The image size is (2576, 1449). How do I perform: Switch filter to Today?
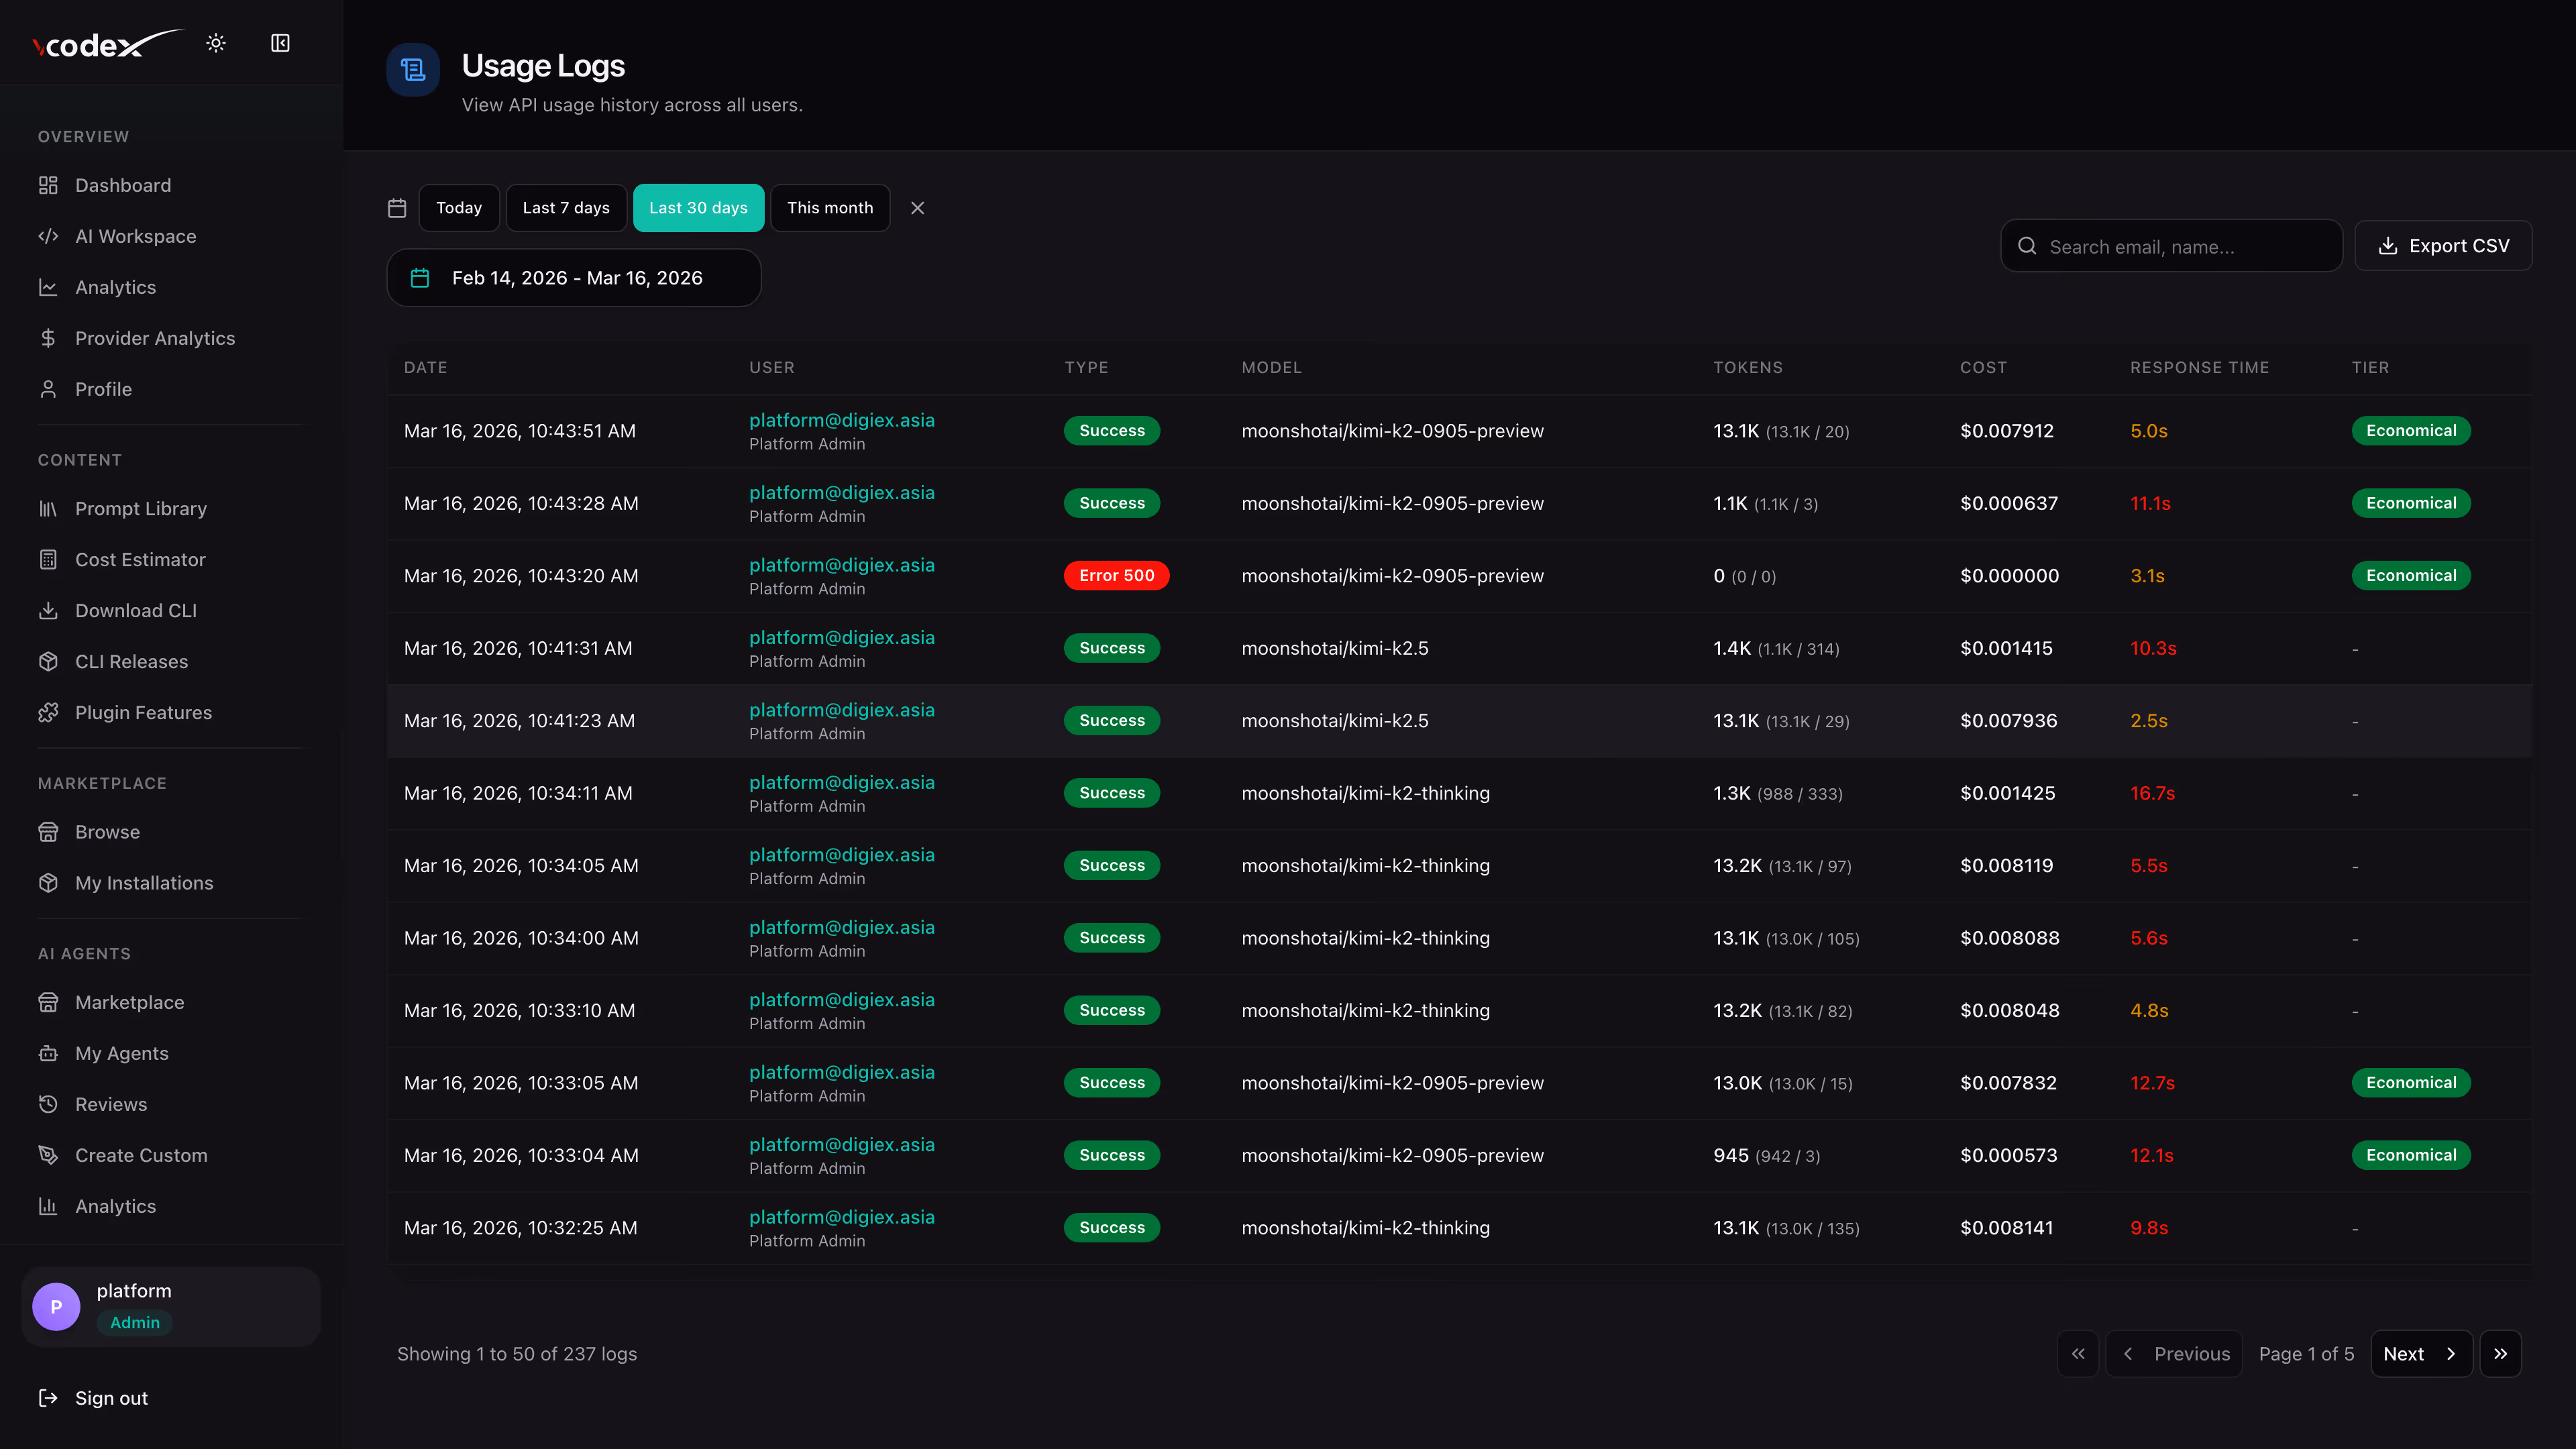(459, 208)
